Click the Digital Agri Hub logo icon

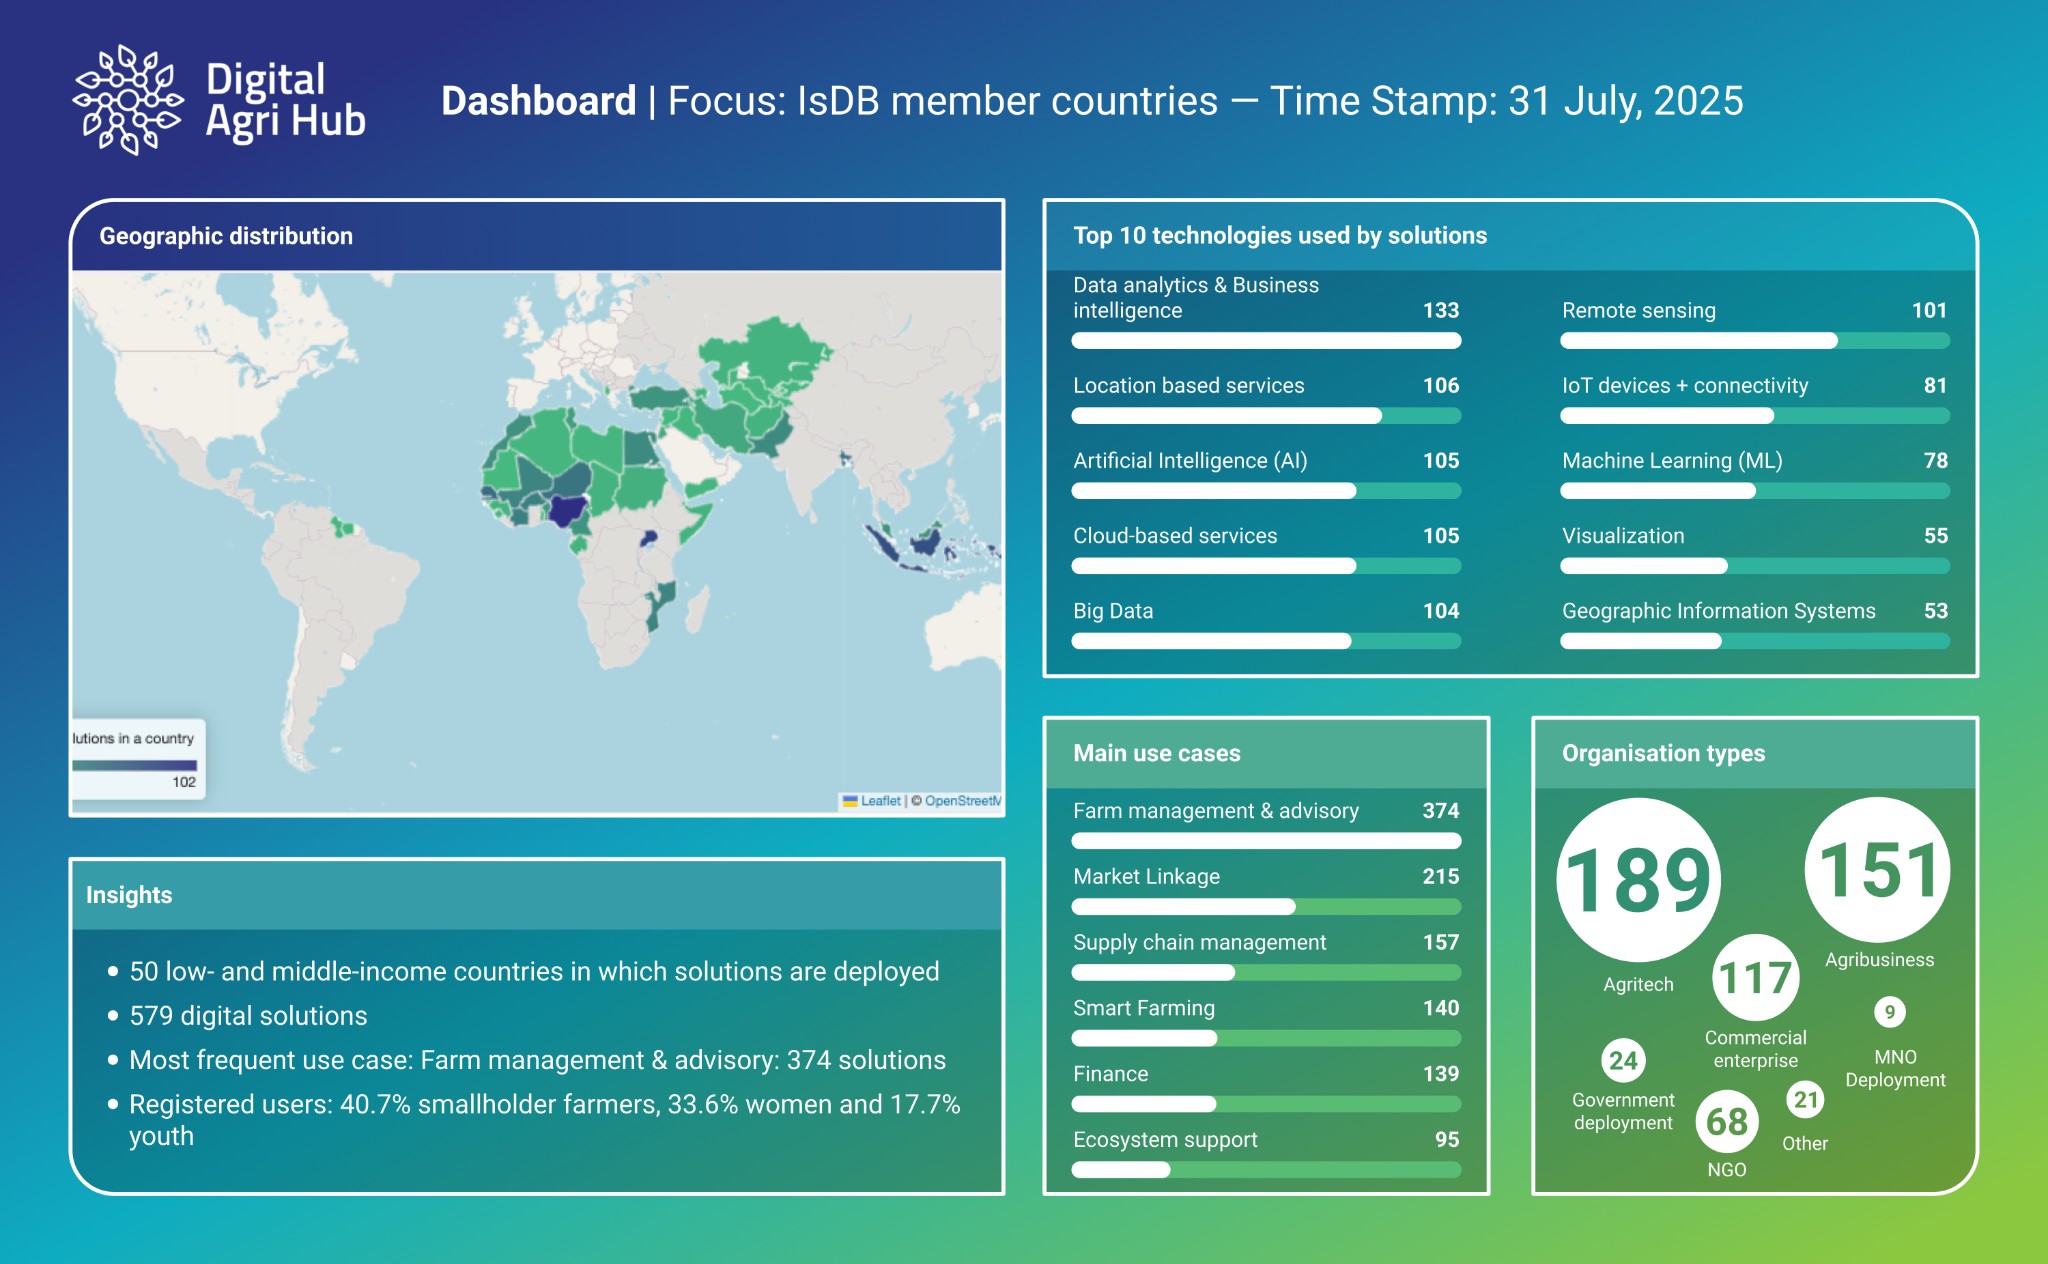[127, 100]
